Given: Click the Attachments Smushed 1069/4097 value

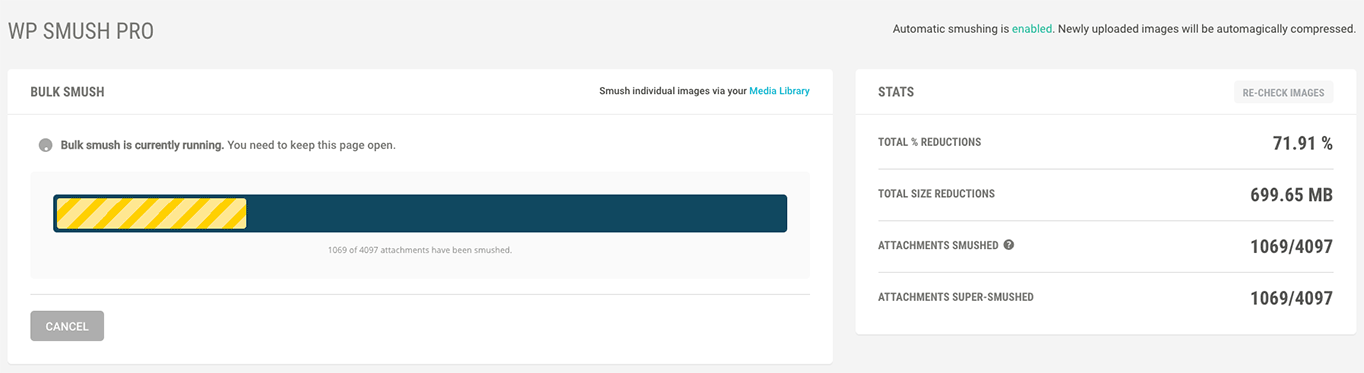Looking at the screenshot, I should click(1292, 247).
